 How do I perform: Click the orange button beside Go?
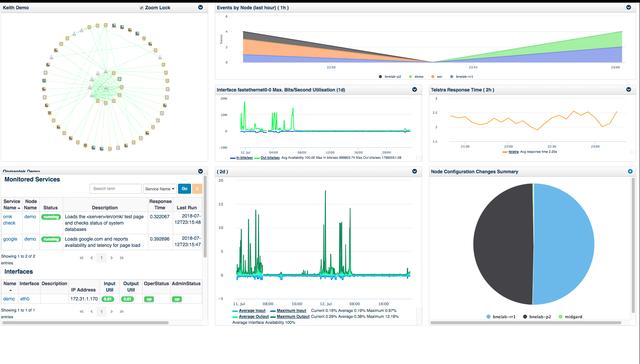pos(197,189)
